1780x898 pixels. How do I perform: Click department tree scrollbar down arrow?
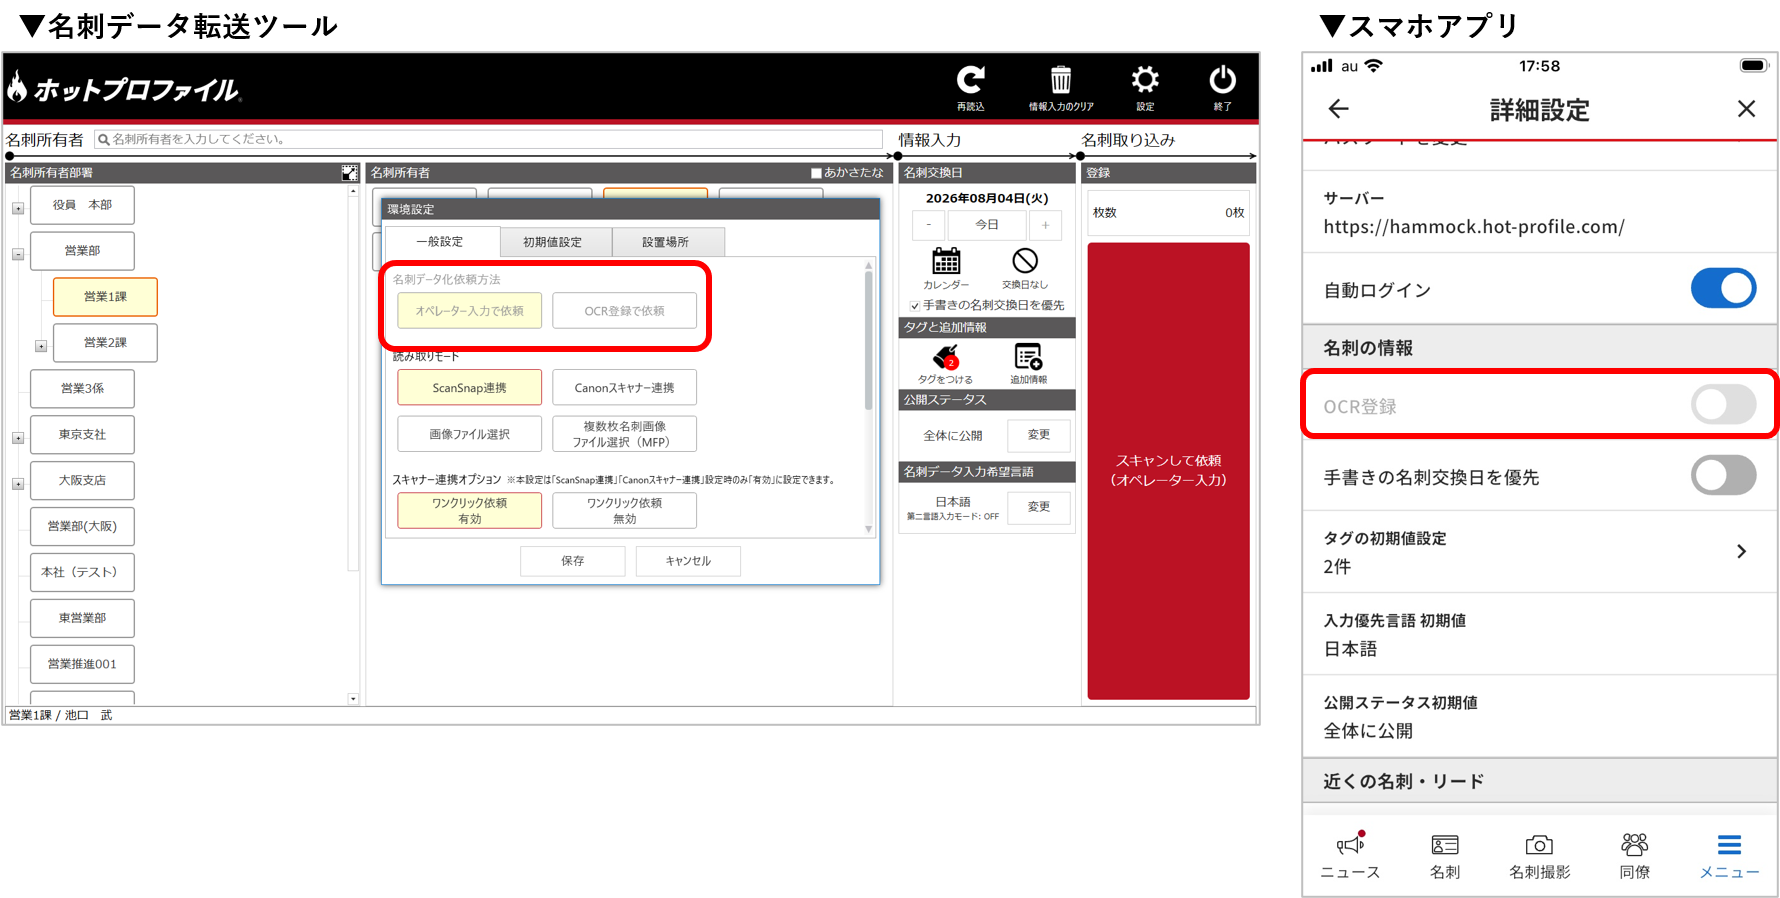point(353,699)
